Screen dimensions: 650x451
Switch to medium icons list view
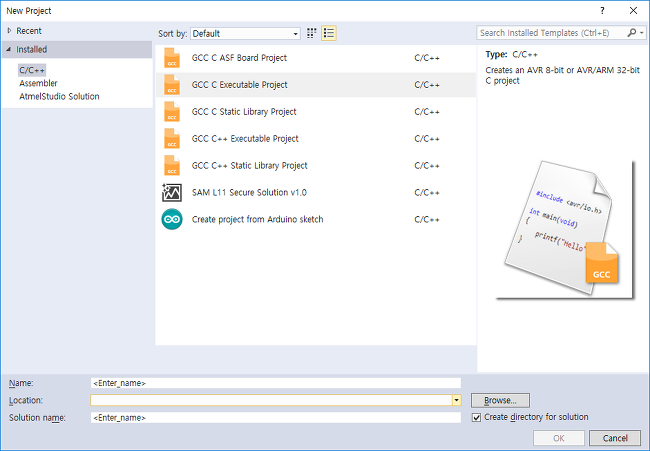click(329, 33)
